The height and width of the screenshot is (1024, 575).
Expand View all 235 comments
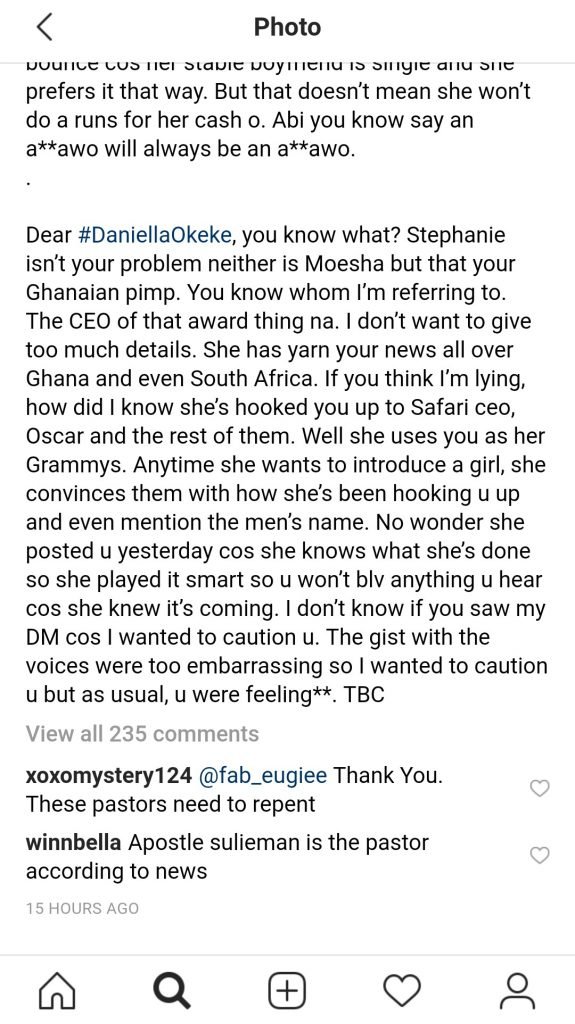point(142,733)
